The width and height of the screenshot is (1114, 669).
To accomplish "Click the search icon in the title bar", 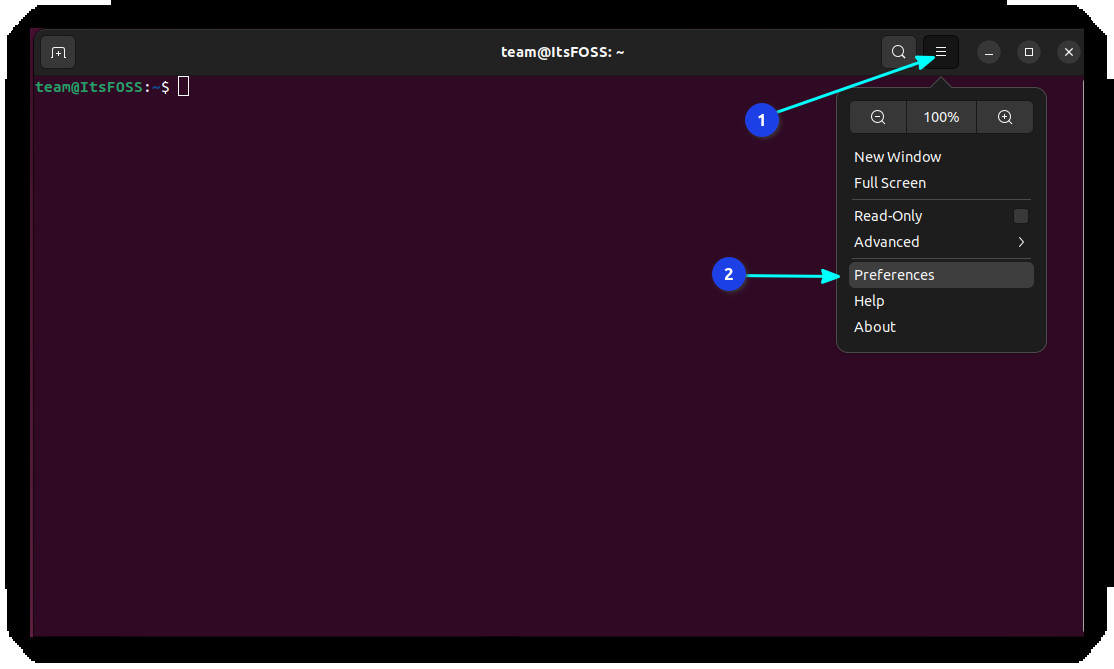I will 898,51.
